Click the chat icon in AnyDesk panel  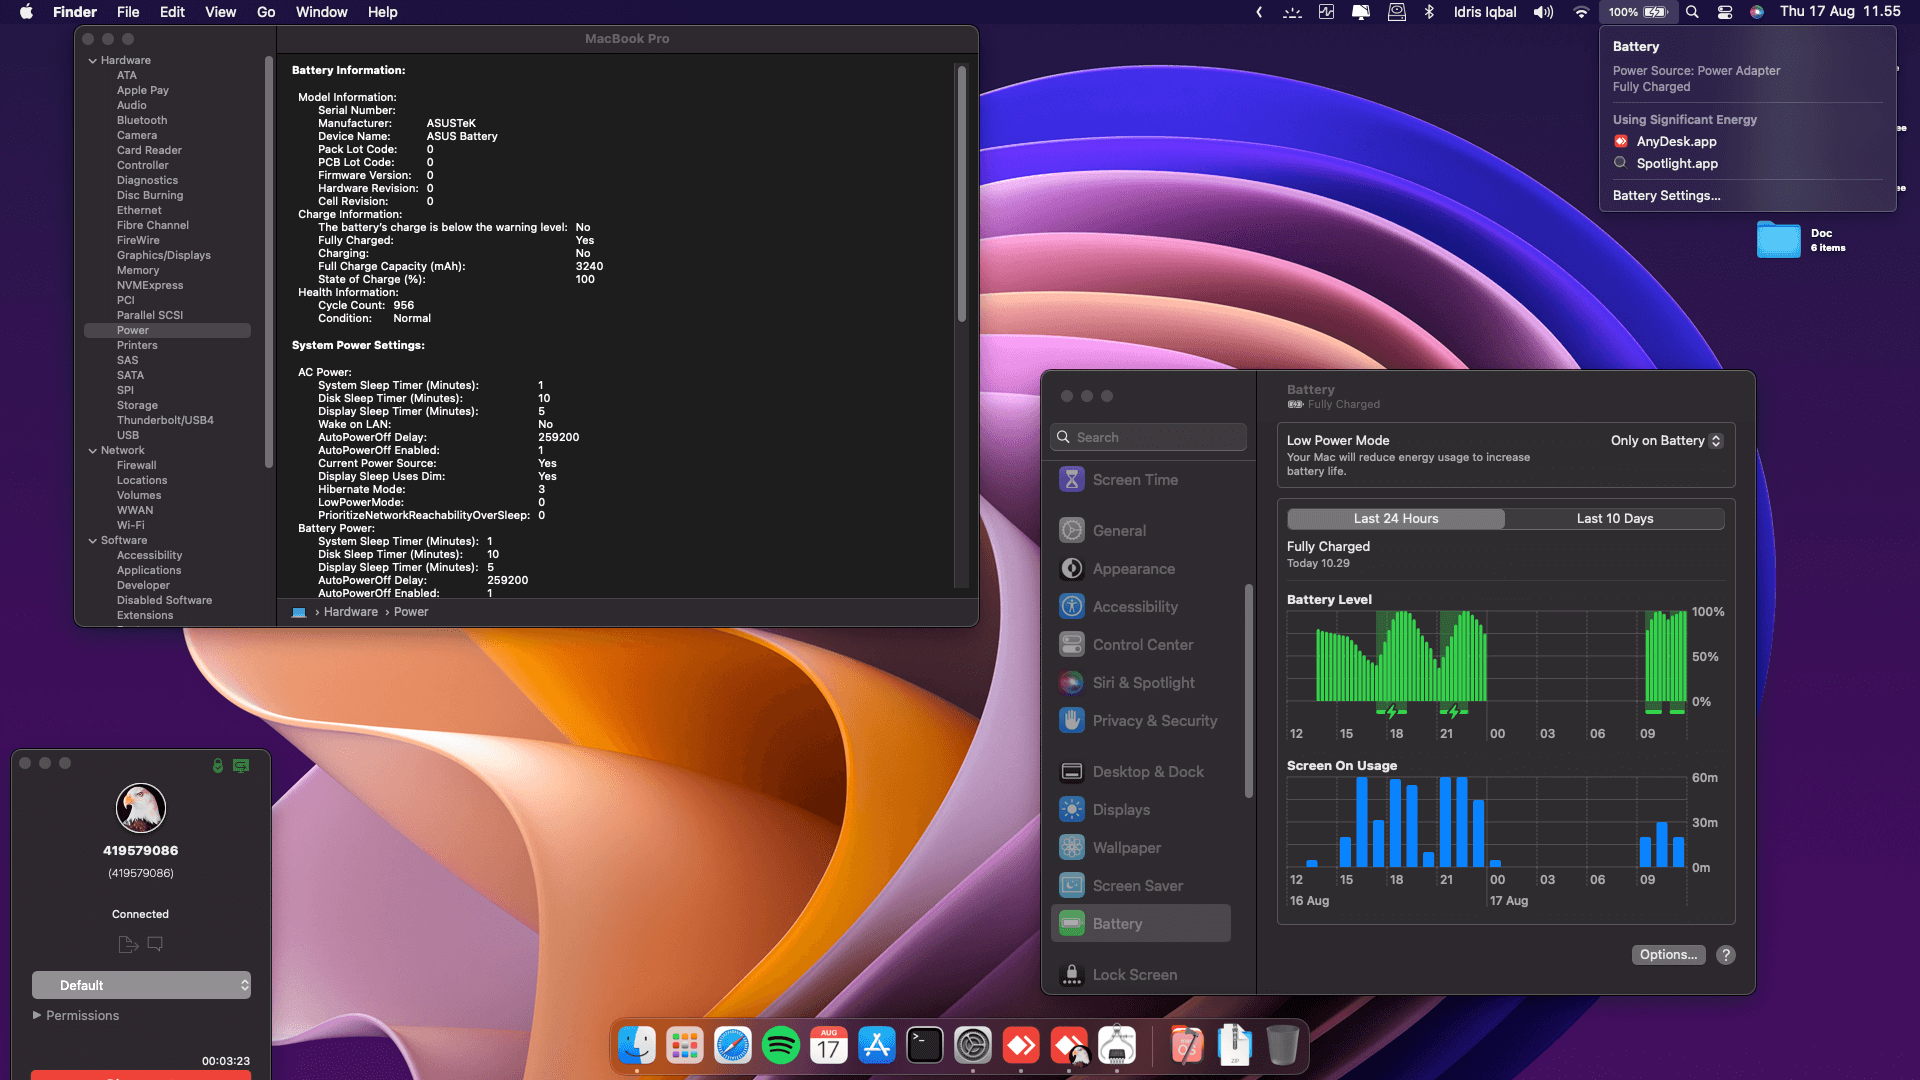[x=155, y=944]
